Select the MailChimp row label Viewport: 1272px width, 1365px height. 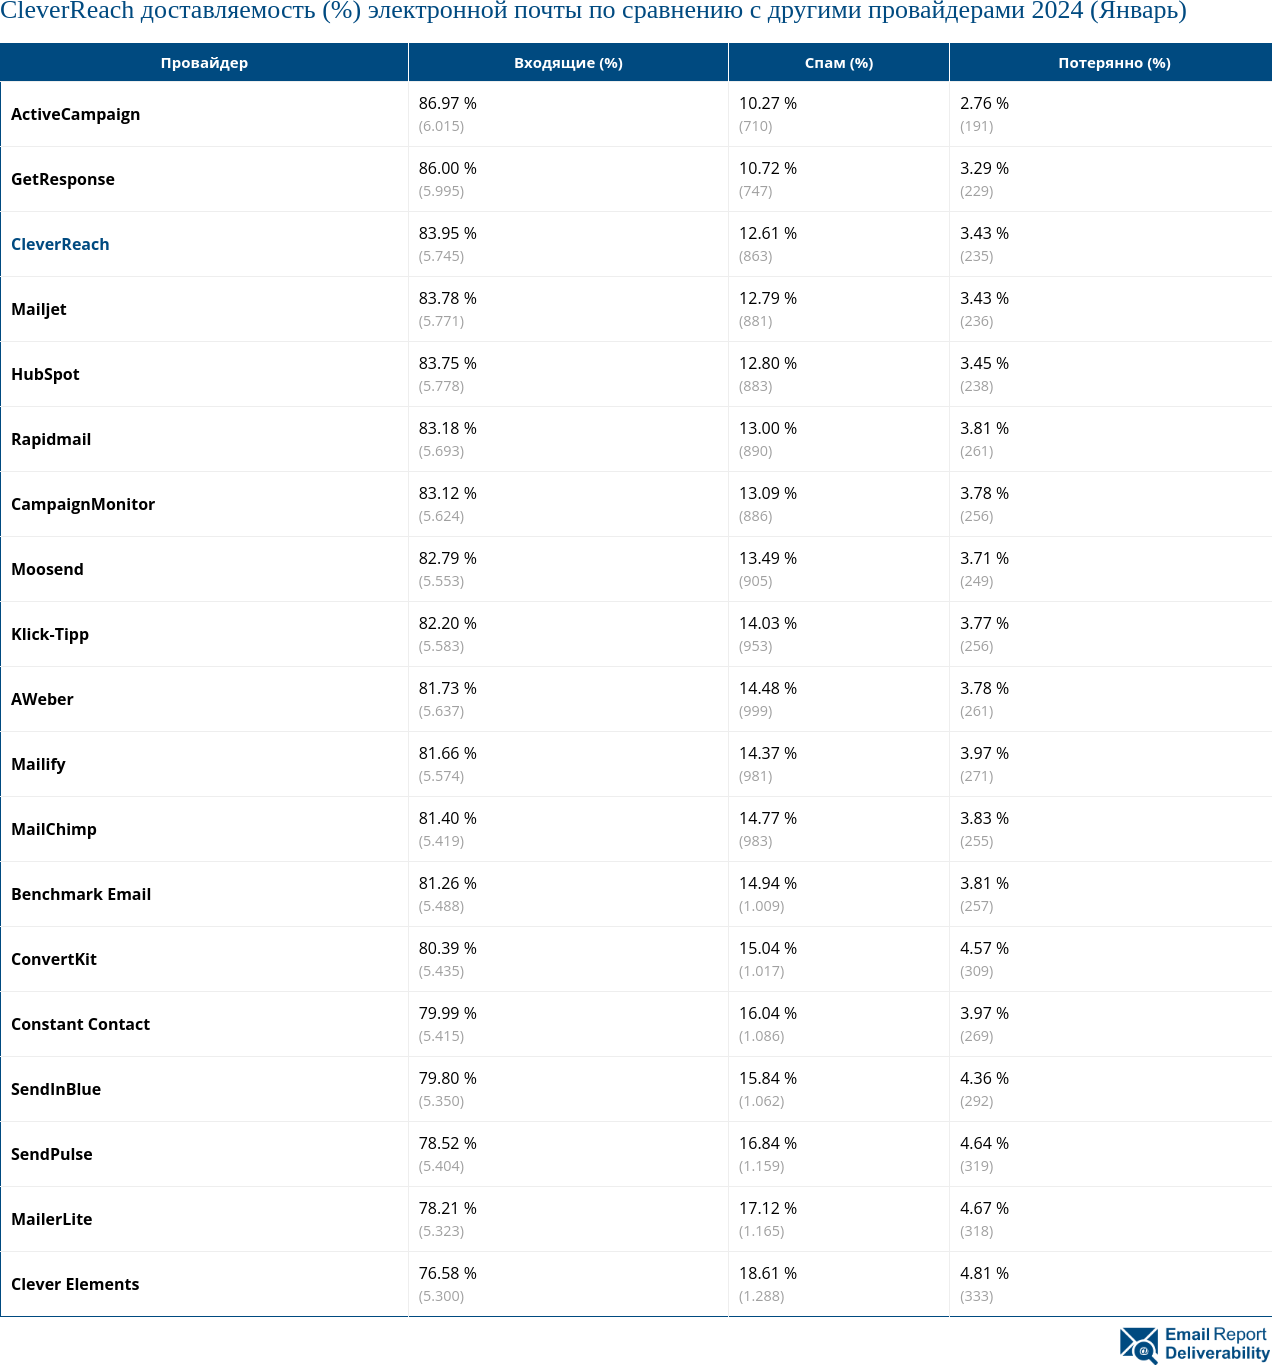pyautogui.click(x=54, y=829)
